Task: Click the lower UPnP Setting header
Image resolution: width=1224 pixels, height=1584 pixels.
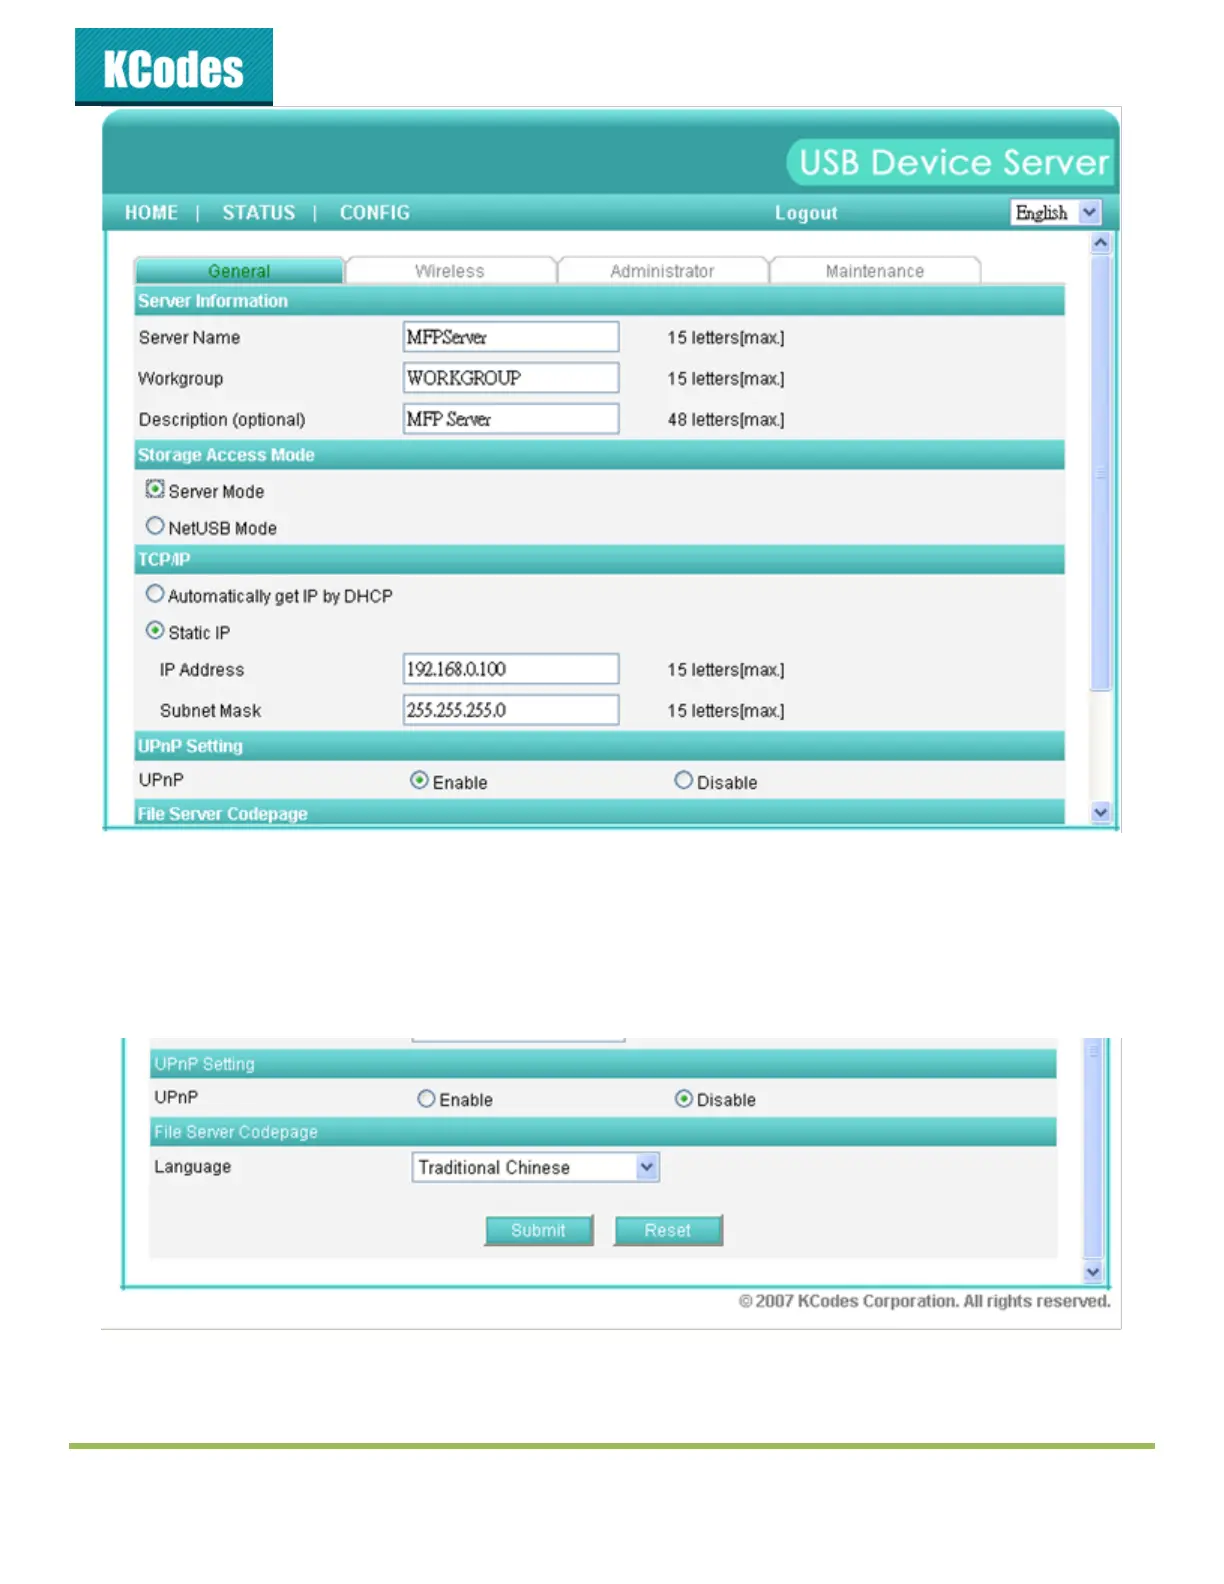Action: 604,1064
